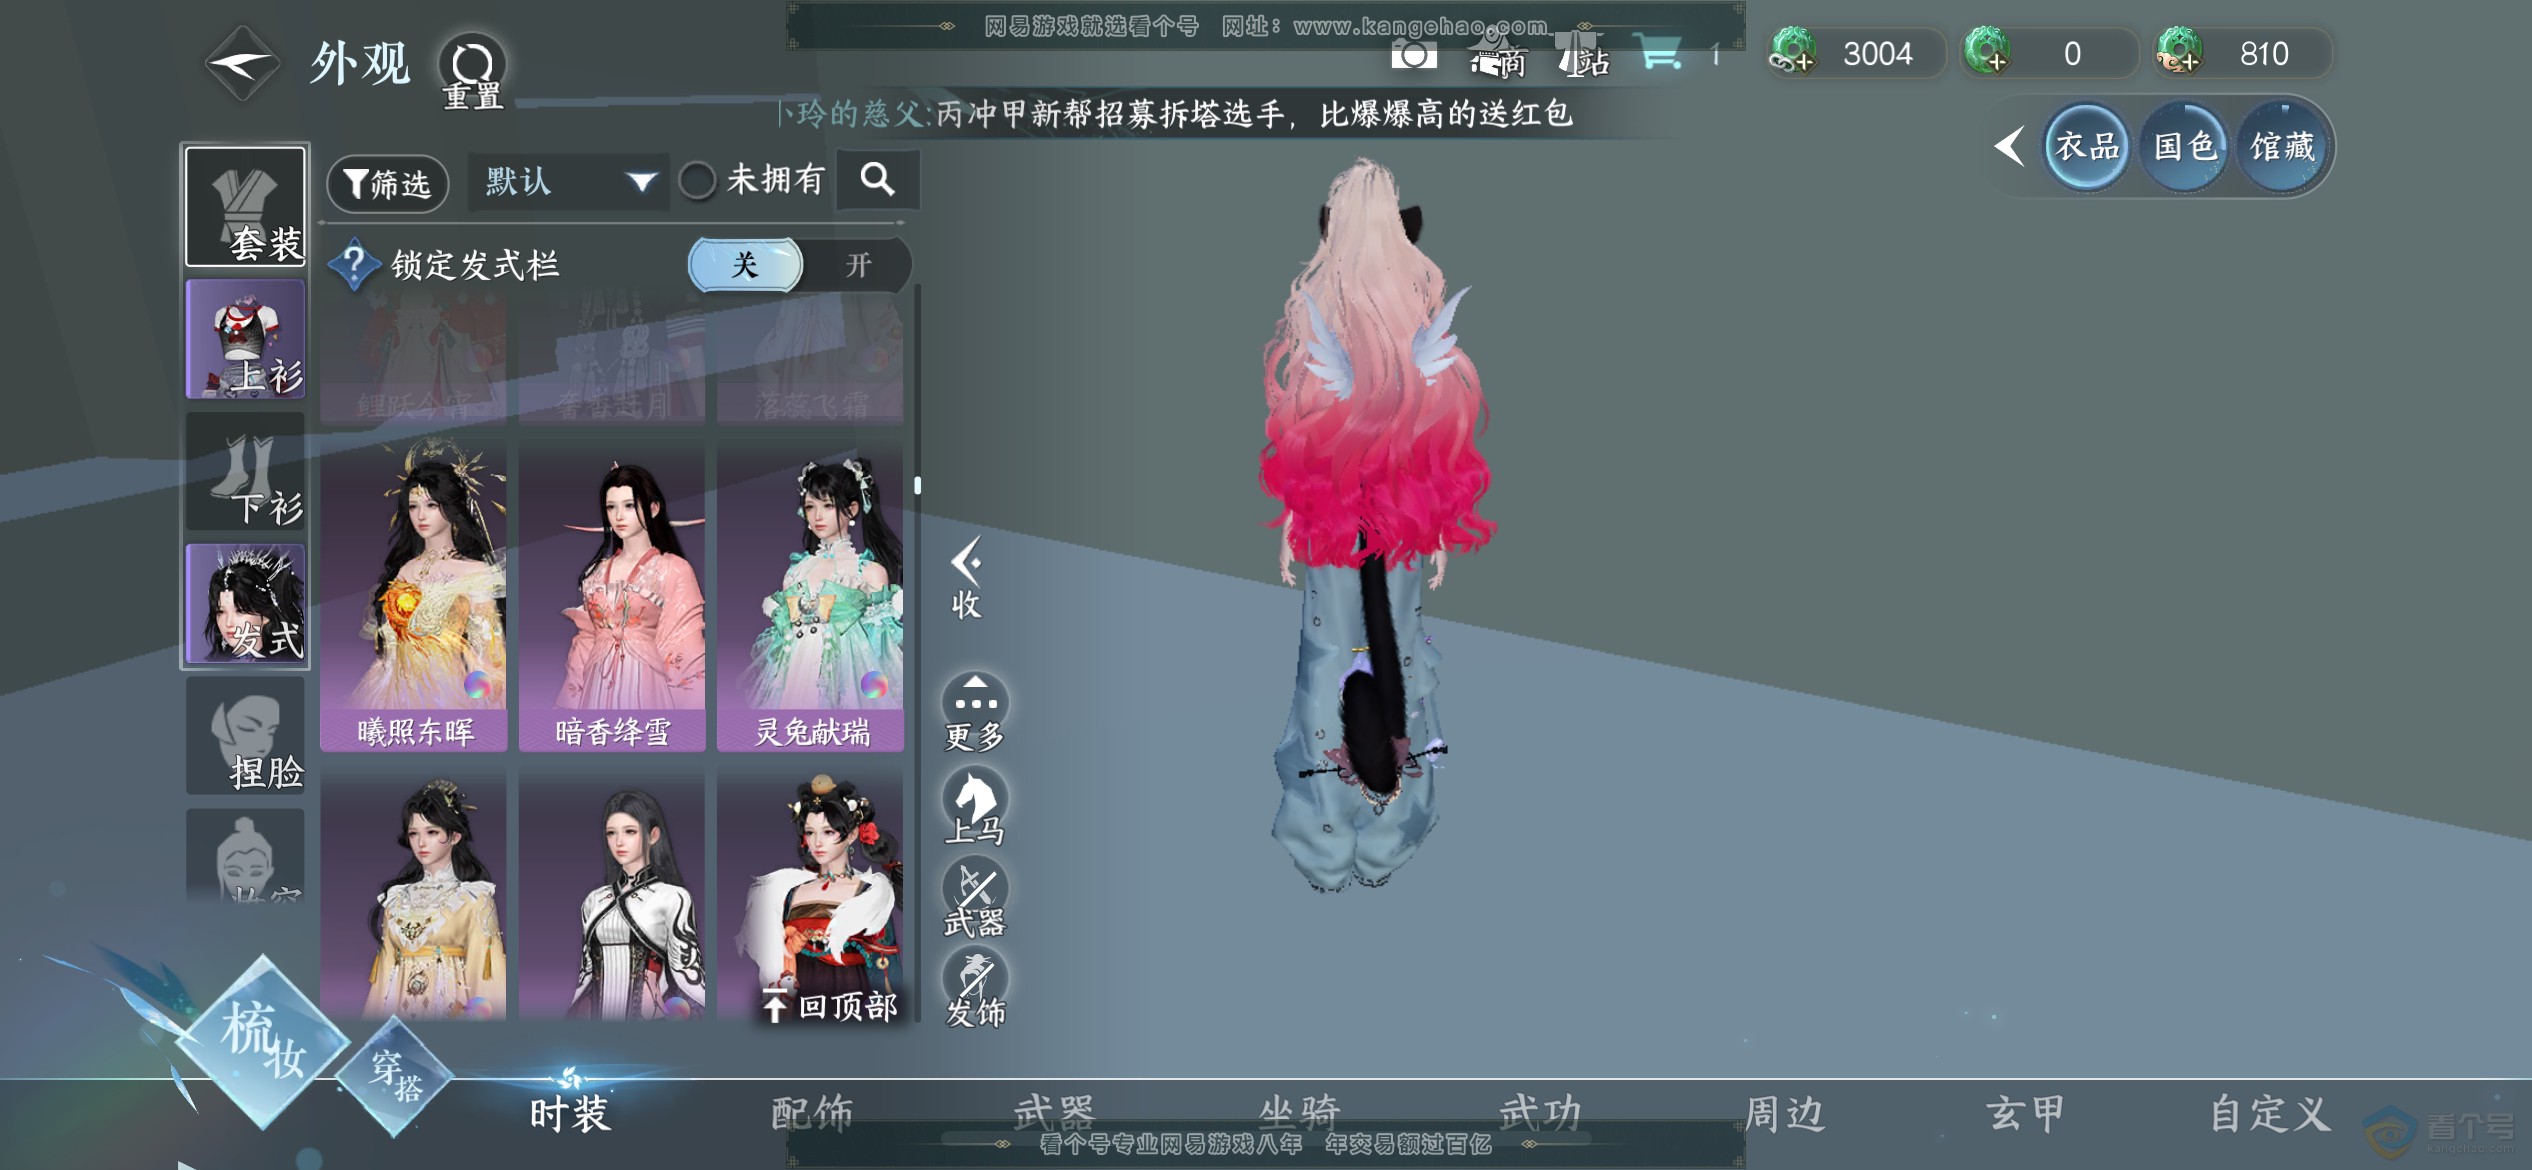Set 锁定发式栏 to 关
Screen dimensions: 2532x1170
click(745, 265)
